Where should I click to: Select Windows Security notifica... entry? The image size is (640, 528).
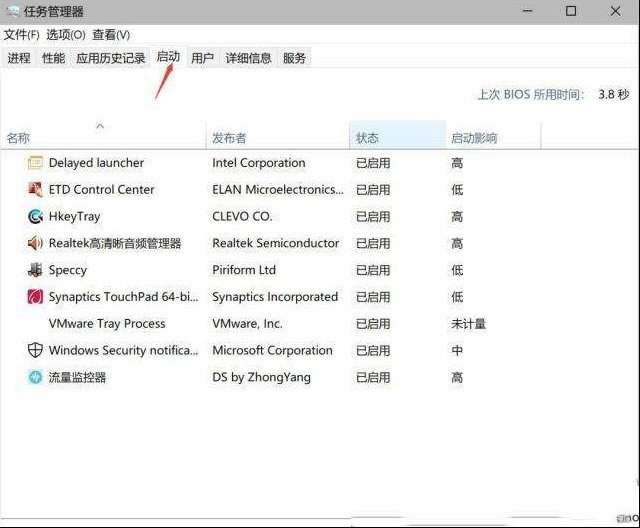pyautogui.click(x=123, y=350)
